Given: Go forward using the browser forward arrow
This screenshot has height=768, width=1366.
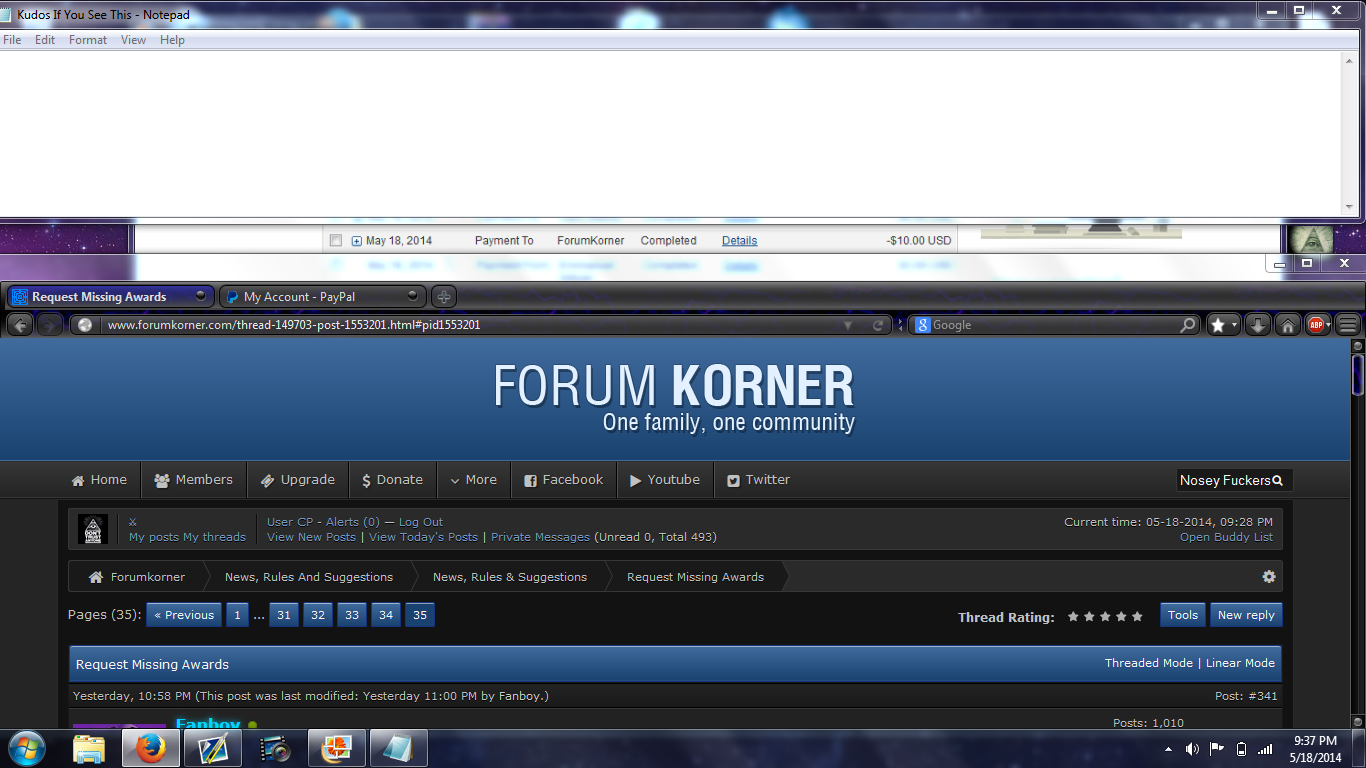Looking at the screenshot, I should tap(49, 325).
